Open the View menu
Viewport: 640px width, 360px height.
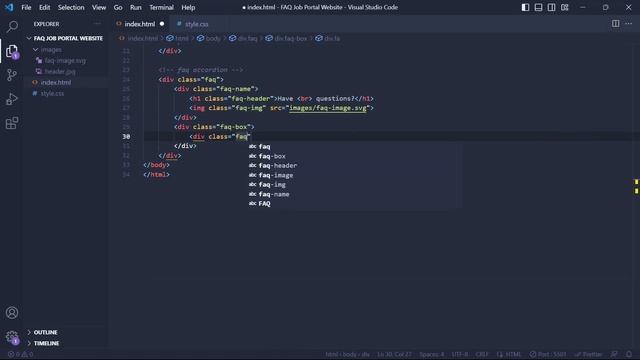click(x=99, y=7)
